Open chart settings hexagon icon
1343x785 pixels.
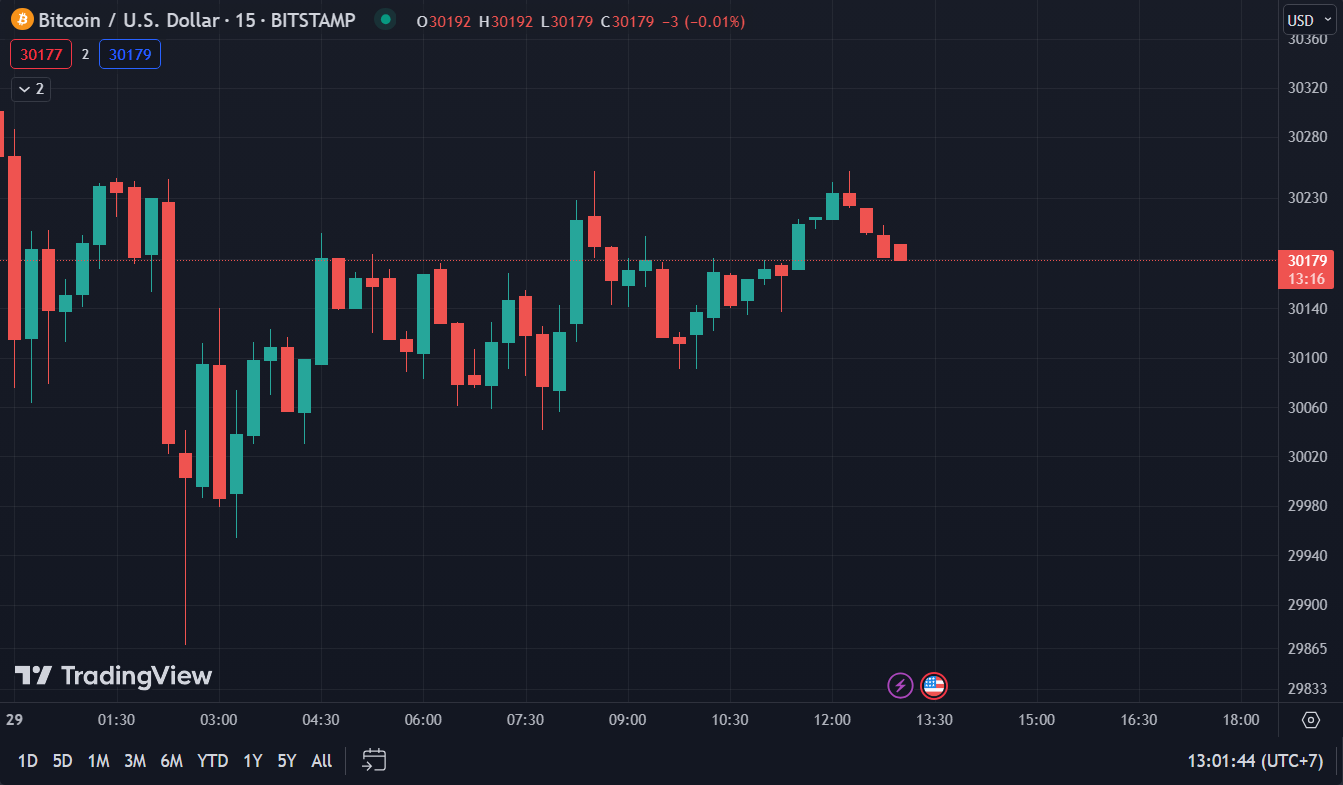click(1310, 720)
